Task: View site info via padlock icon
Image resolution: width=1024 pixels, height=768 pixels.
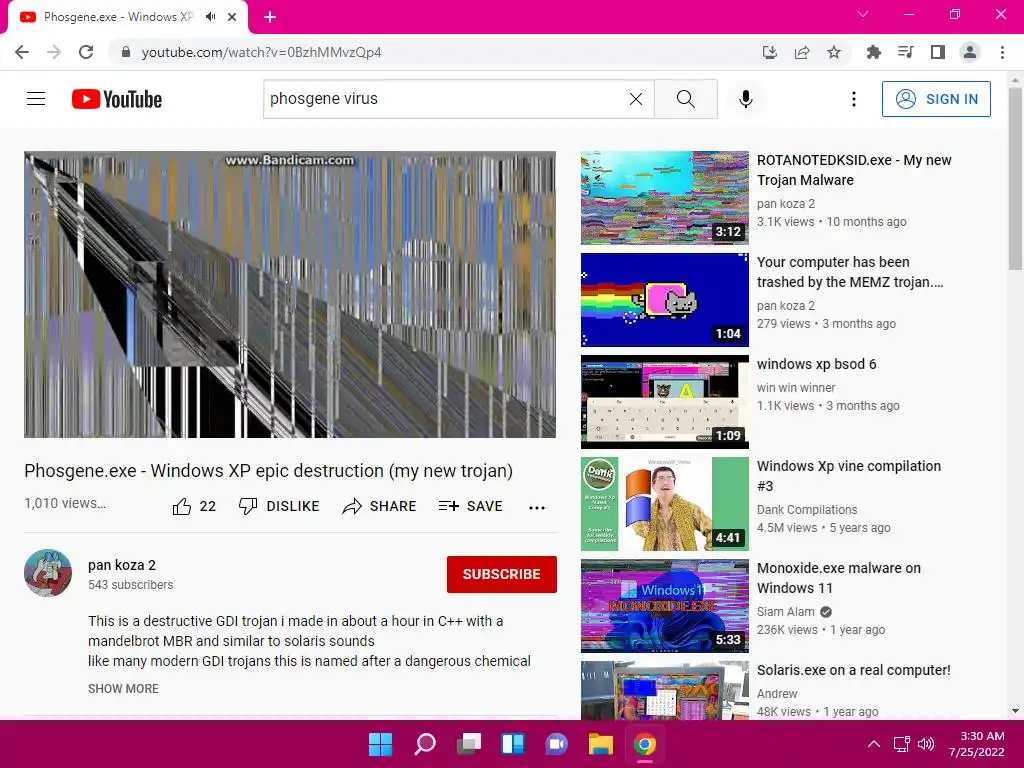Action: pyautogui.click(x=126, y=52)
